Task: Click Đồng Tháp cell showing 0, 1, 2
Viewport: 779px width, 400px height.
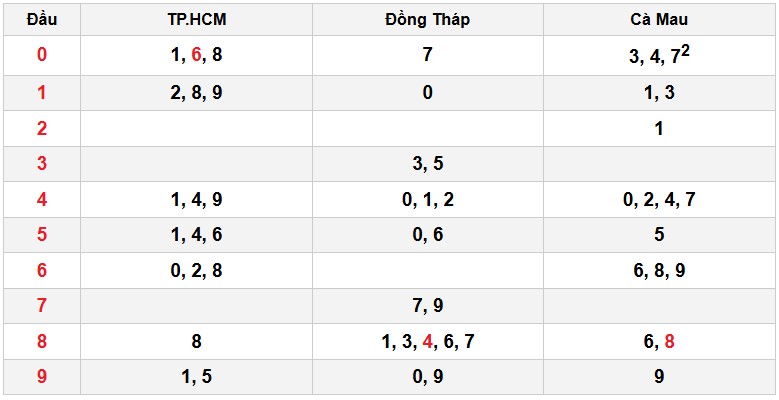Action: [x=427, y=200]
